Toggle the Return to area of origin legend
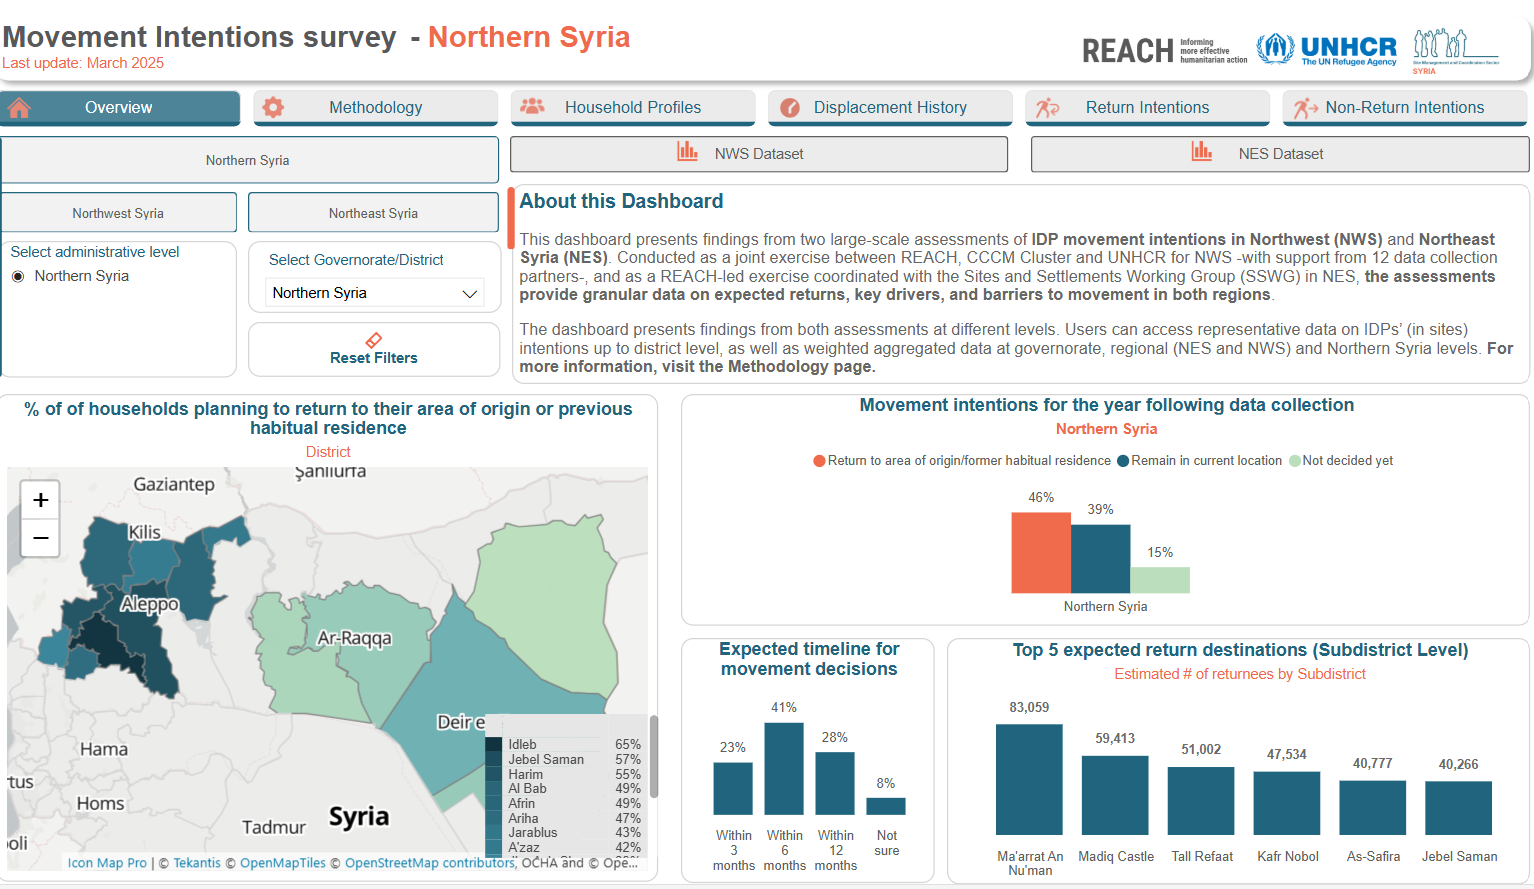Viewport: 1534px width, 889px height. 820,461
